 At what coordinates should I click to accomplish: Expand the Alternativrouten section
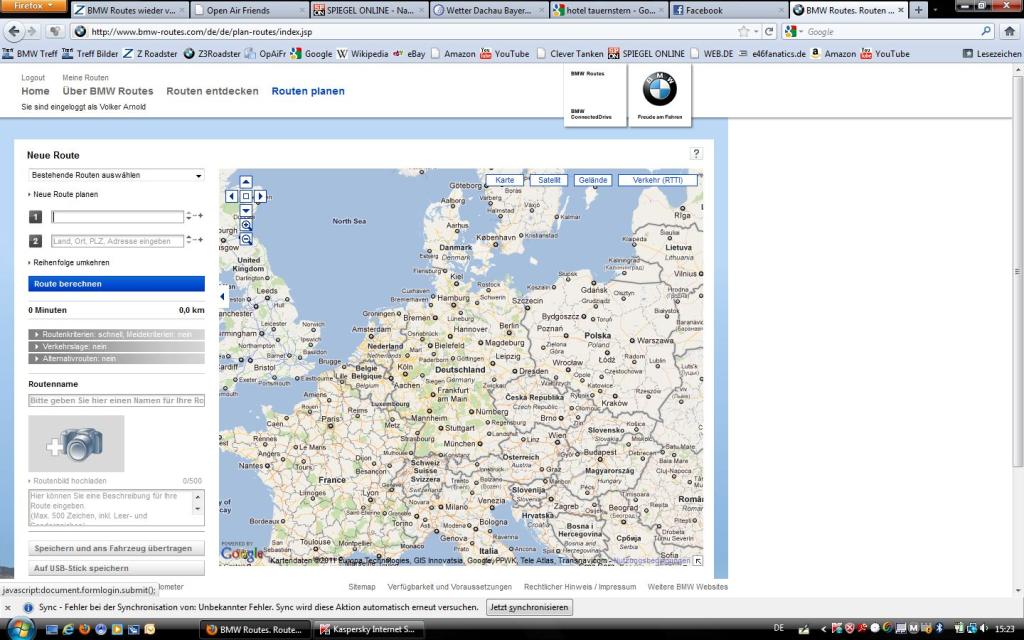(116, 358)
